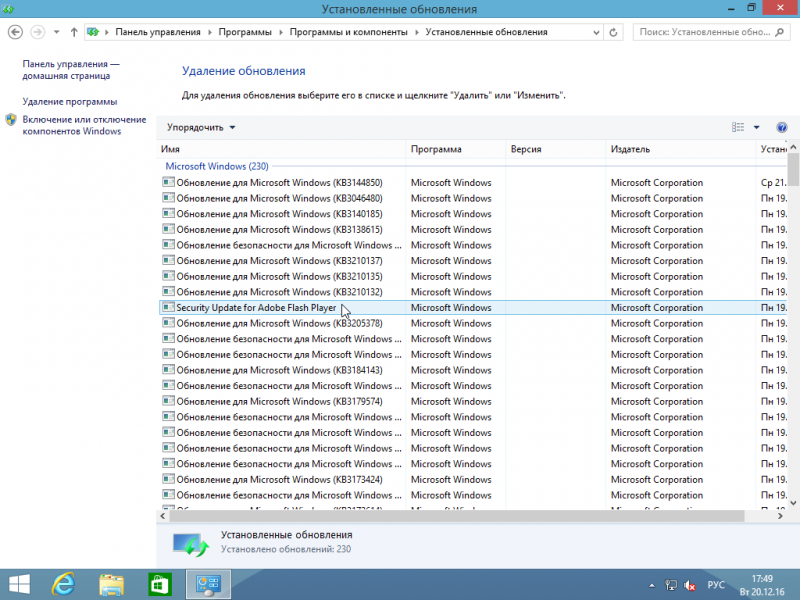The height and width of the screenshot is (600, 800).
Task: Go back with the navigation arrow
Action: (x=15, y=32)
